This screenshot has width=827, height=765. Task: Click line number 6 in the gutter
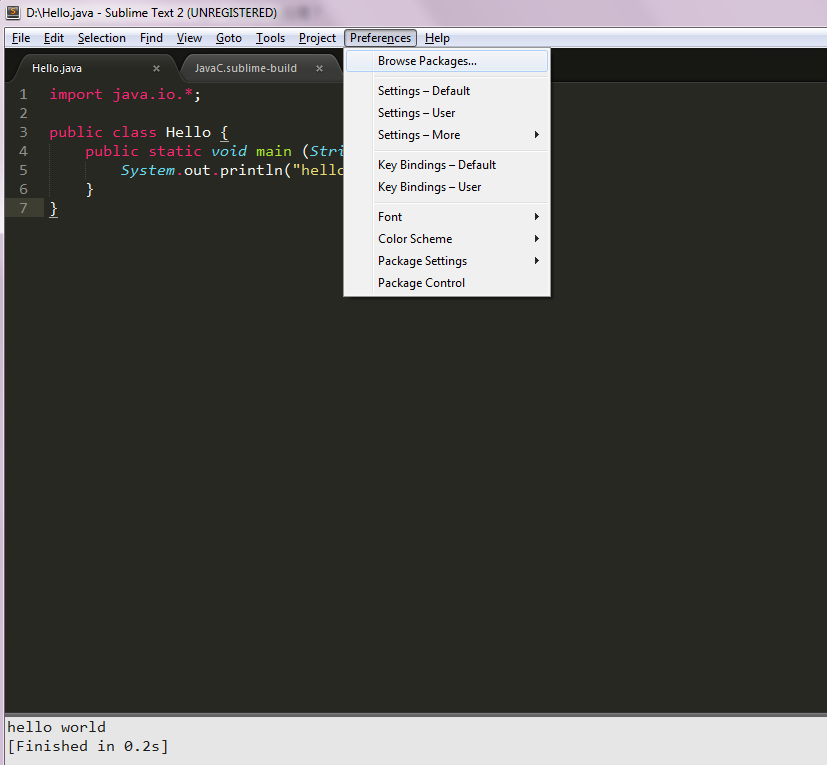coord(23,189)
